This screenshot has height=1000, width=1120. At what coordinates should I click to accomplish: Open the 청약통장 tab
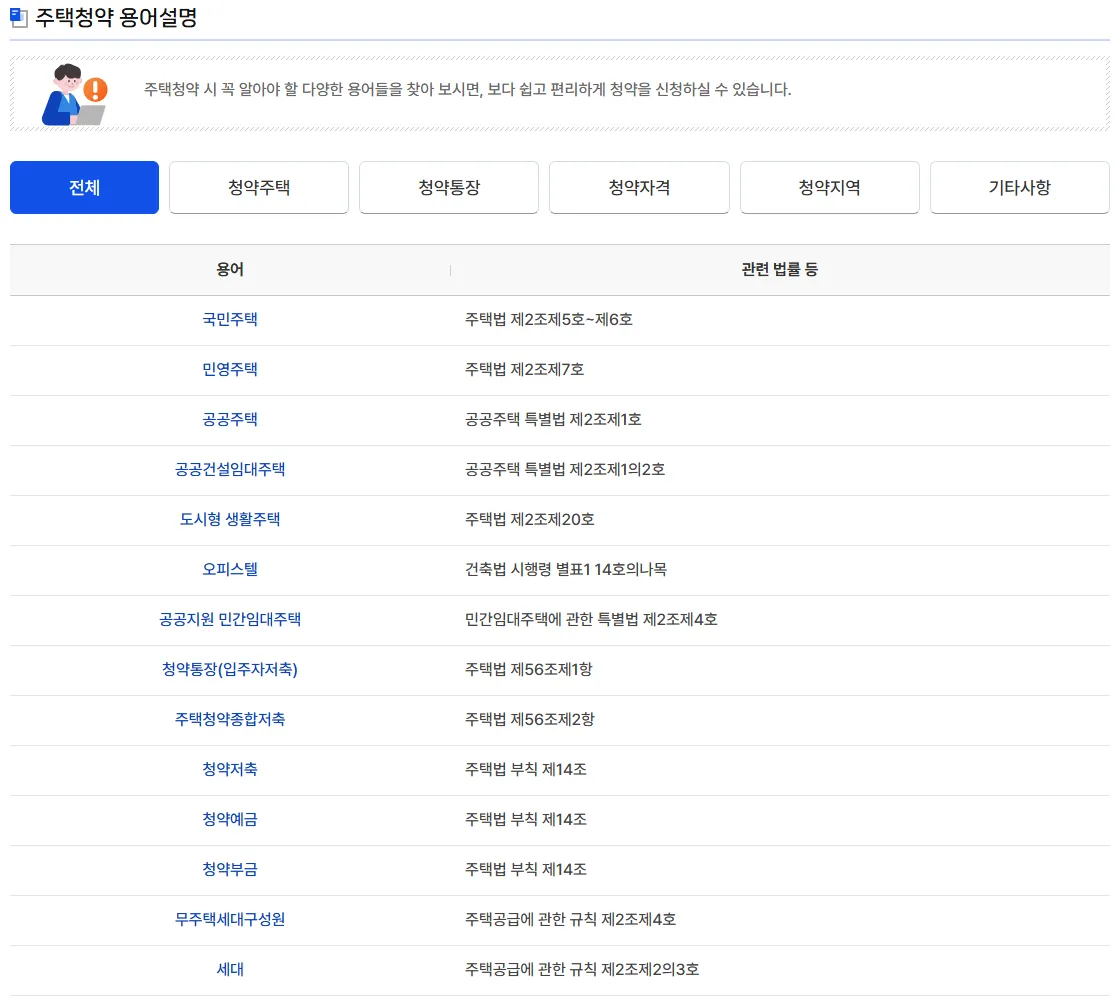point(449,187)
